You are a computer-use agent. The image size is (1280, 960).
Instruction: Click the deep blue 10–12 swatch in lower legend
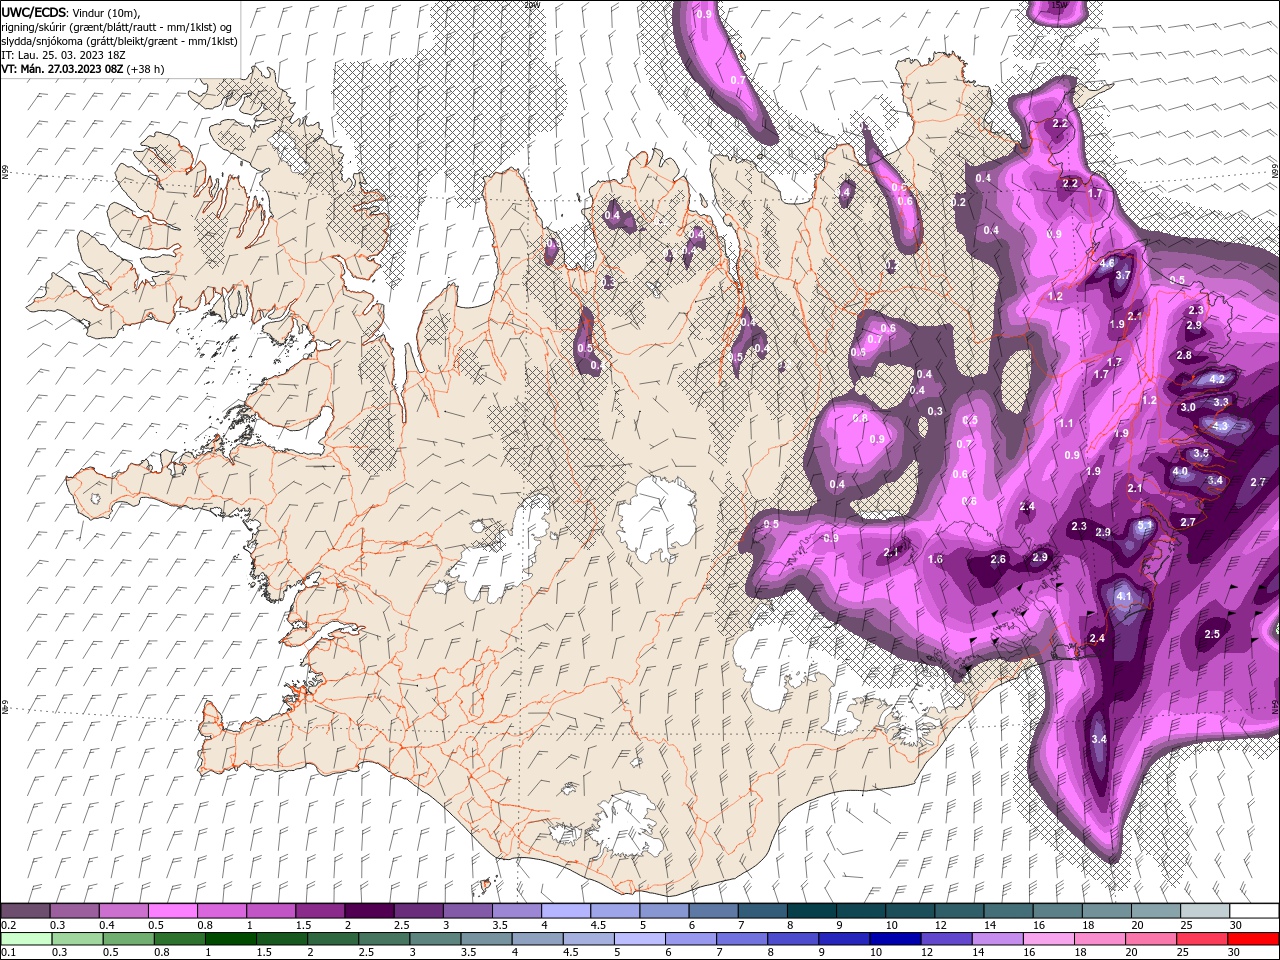click(894, 939)
